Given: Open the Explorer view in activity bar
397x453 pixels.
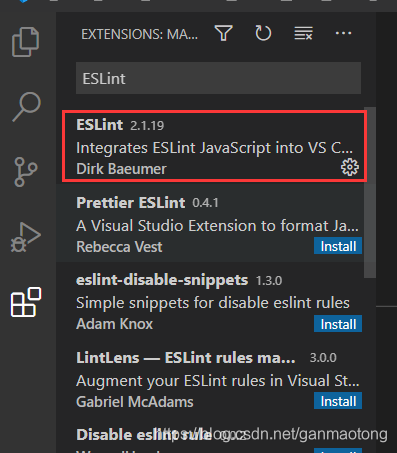Looking at the screenshot, I should pos(26,42).
